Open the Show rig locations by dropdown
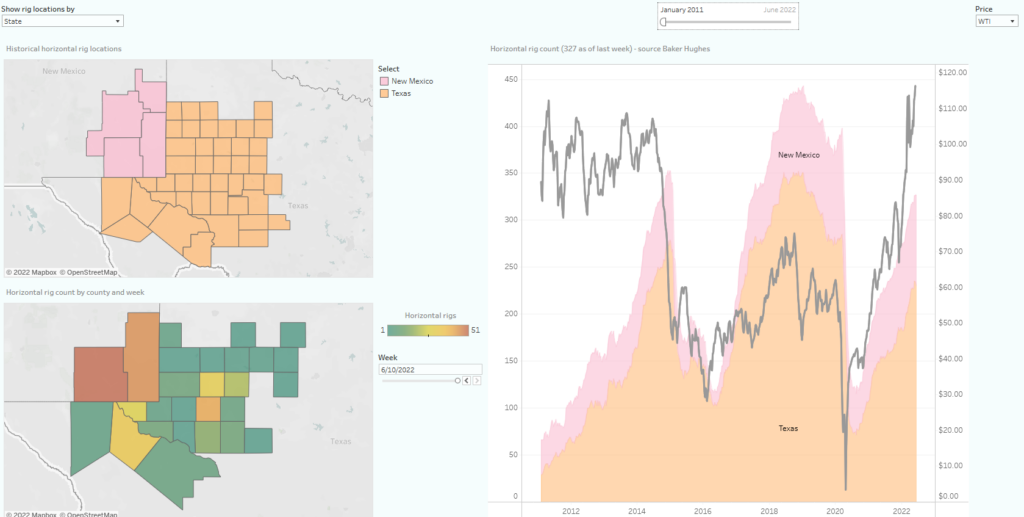This screenshot has height=517, width=1024. coord(62,21)
